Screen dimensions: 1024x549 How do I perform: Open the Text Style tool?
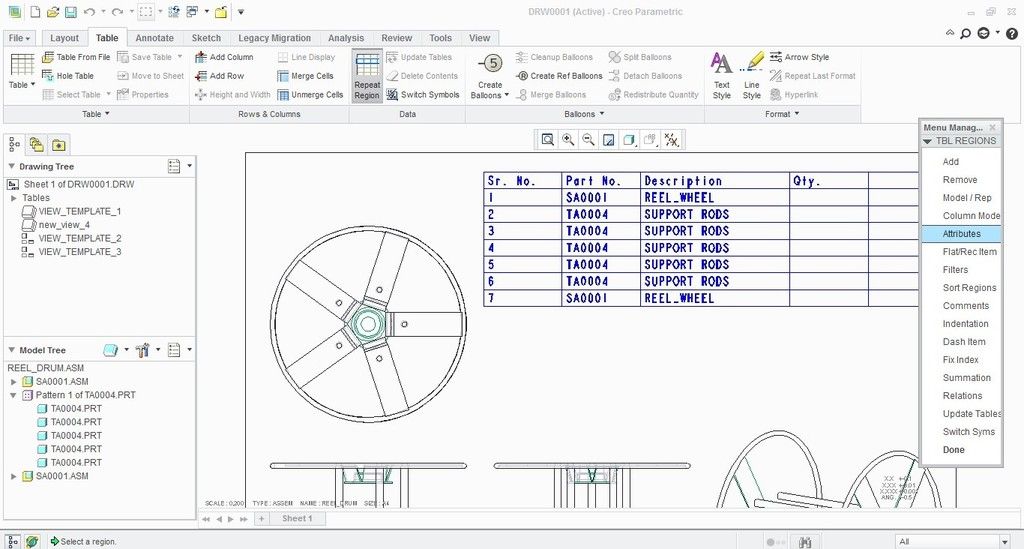[722, 76]
